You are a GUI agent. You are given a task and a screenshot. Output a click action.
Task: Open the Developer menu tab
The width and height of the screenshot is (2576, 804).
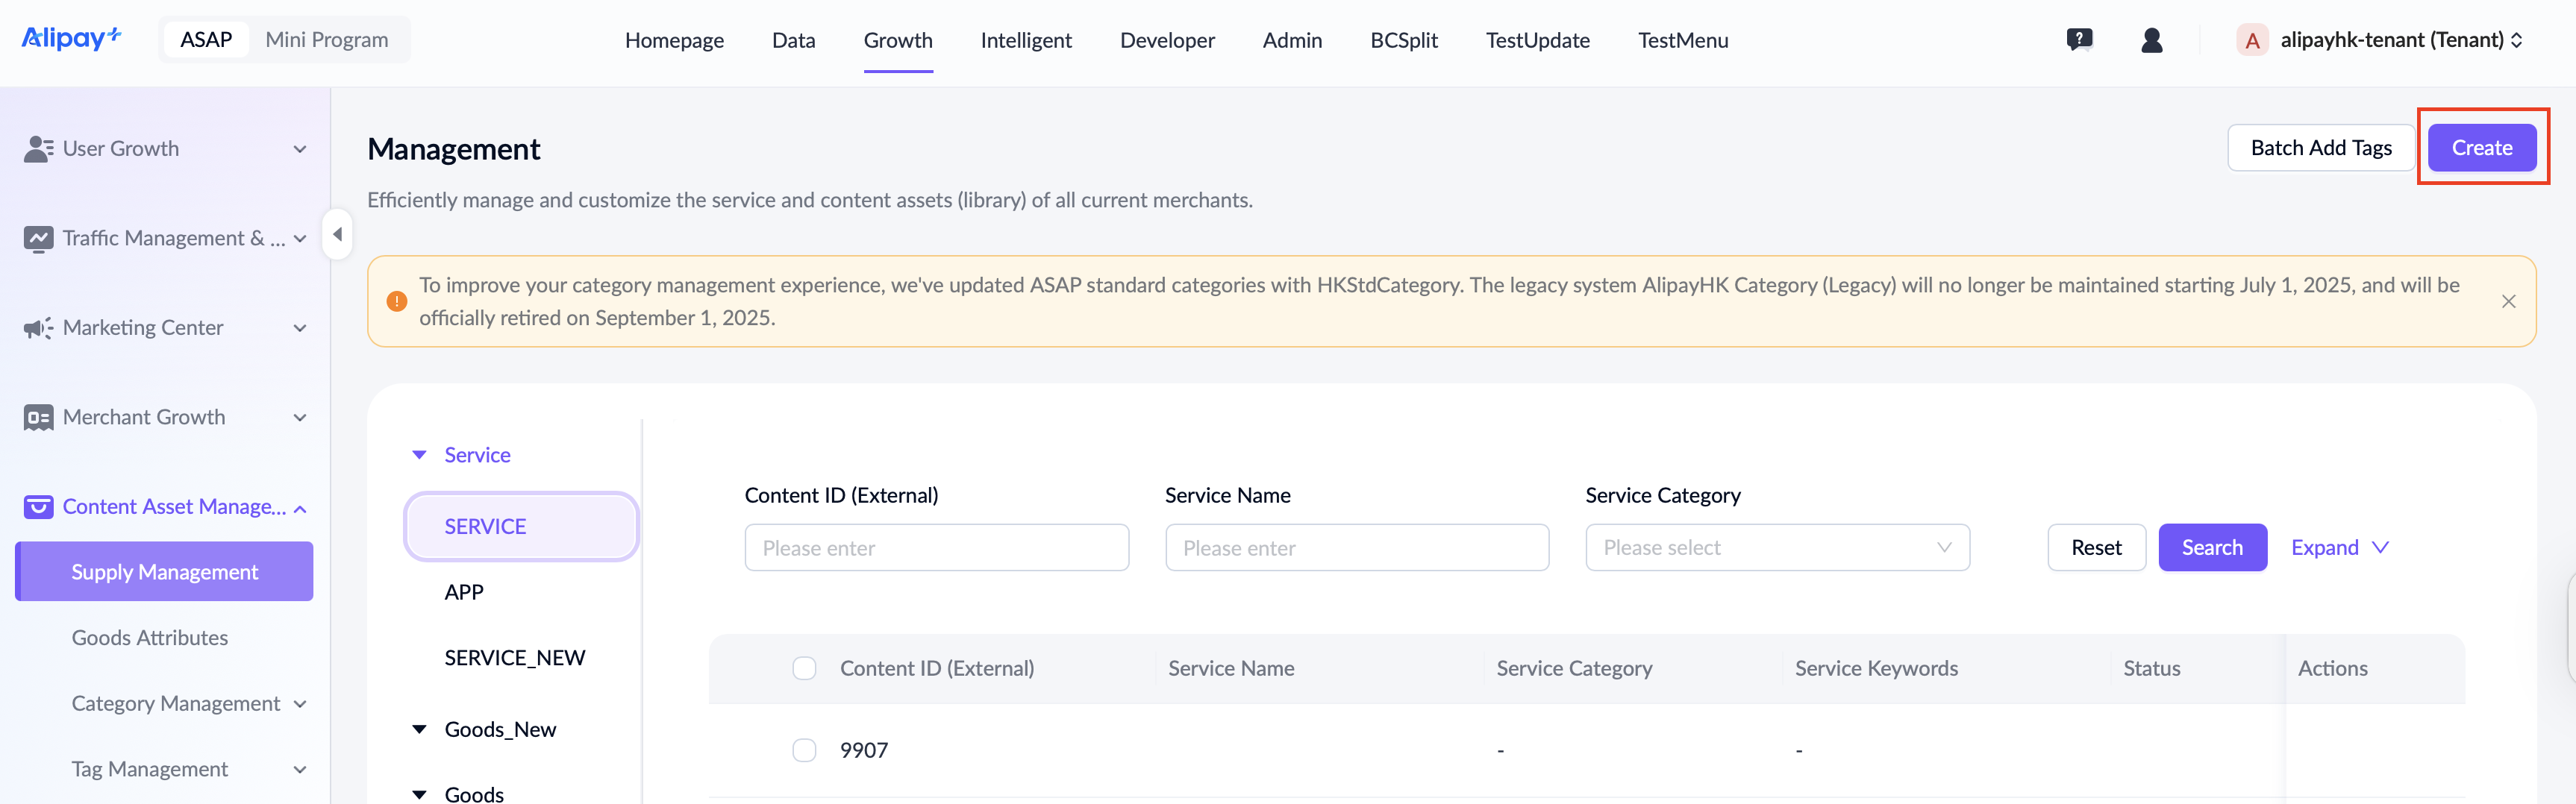1167,40
